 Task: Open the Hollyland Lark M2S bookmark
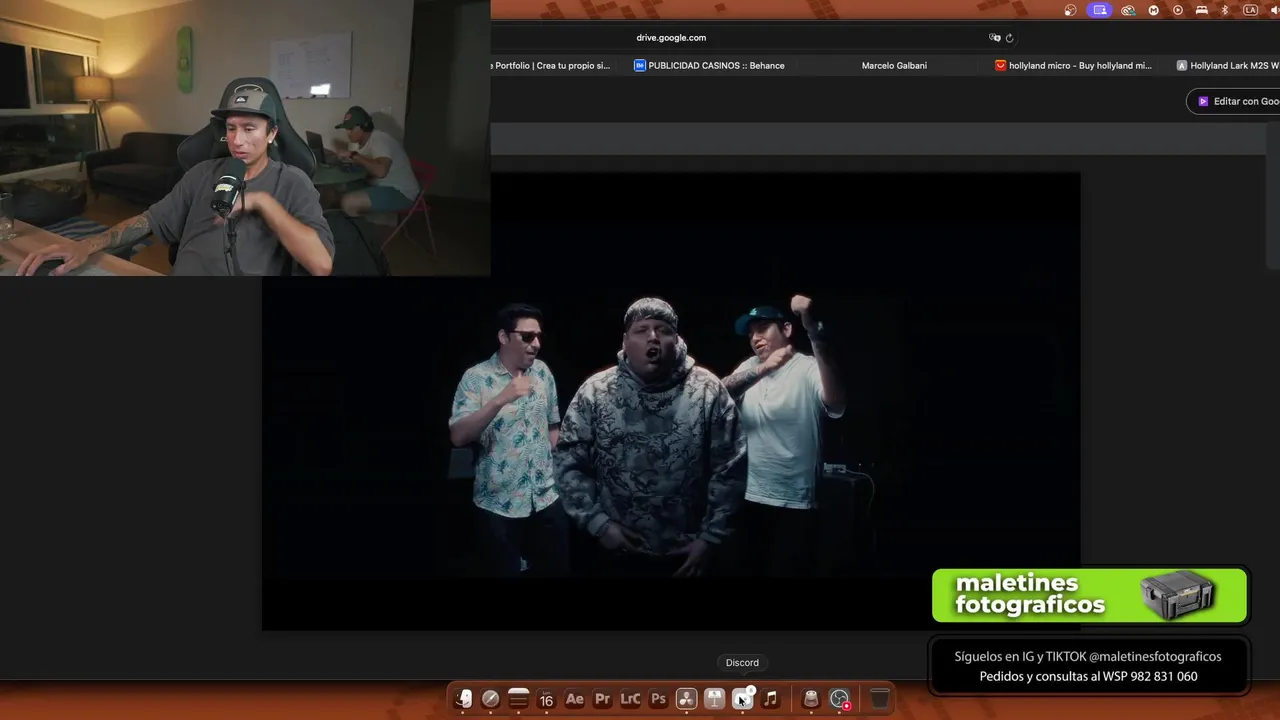tap(1228, 65)
